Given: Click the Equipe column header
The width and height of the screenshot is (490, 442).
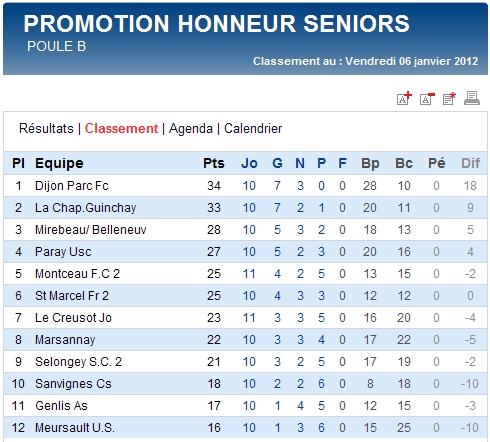Looking at the screenshot, I should pos(59,163).
